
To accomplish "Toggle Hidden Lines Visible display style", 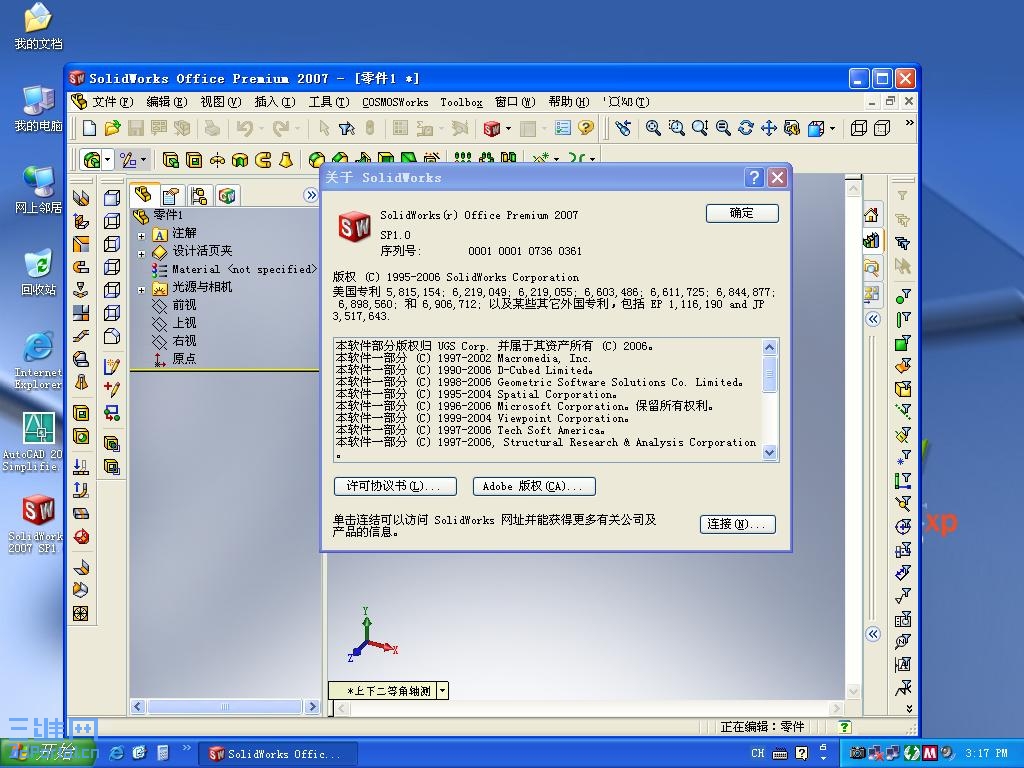I will 882,128.
